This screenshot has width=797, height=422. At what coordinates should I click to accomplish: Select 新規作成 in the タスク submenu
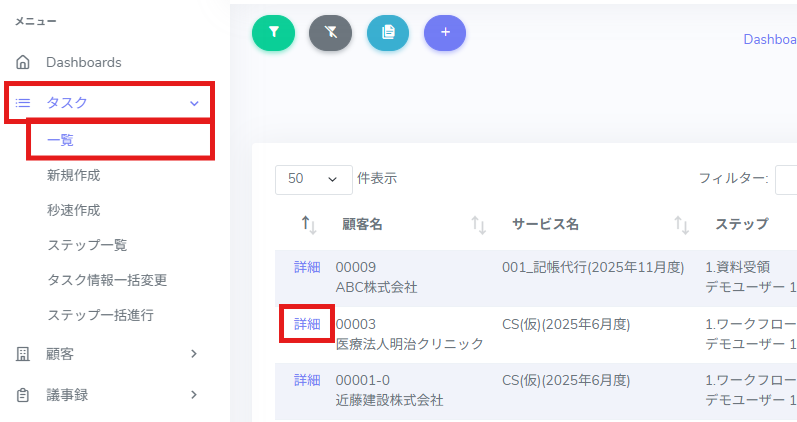tap(73, 175)
